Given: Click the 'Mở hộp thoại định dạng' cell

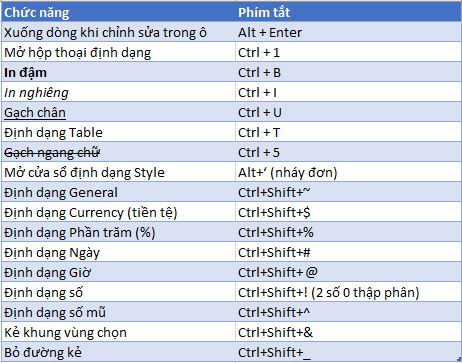Looking at the screenshot, I should click(x=119, y=52).
